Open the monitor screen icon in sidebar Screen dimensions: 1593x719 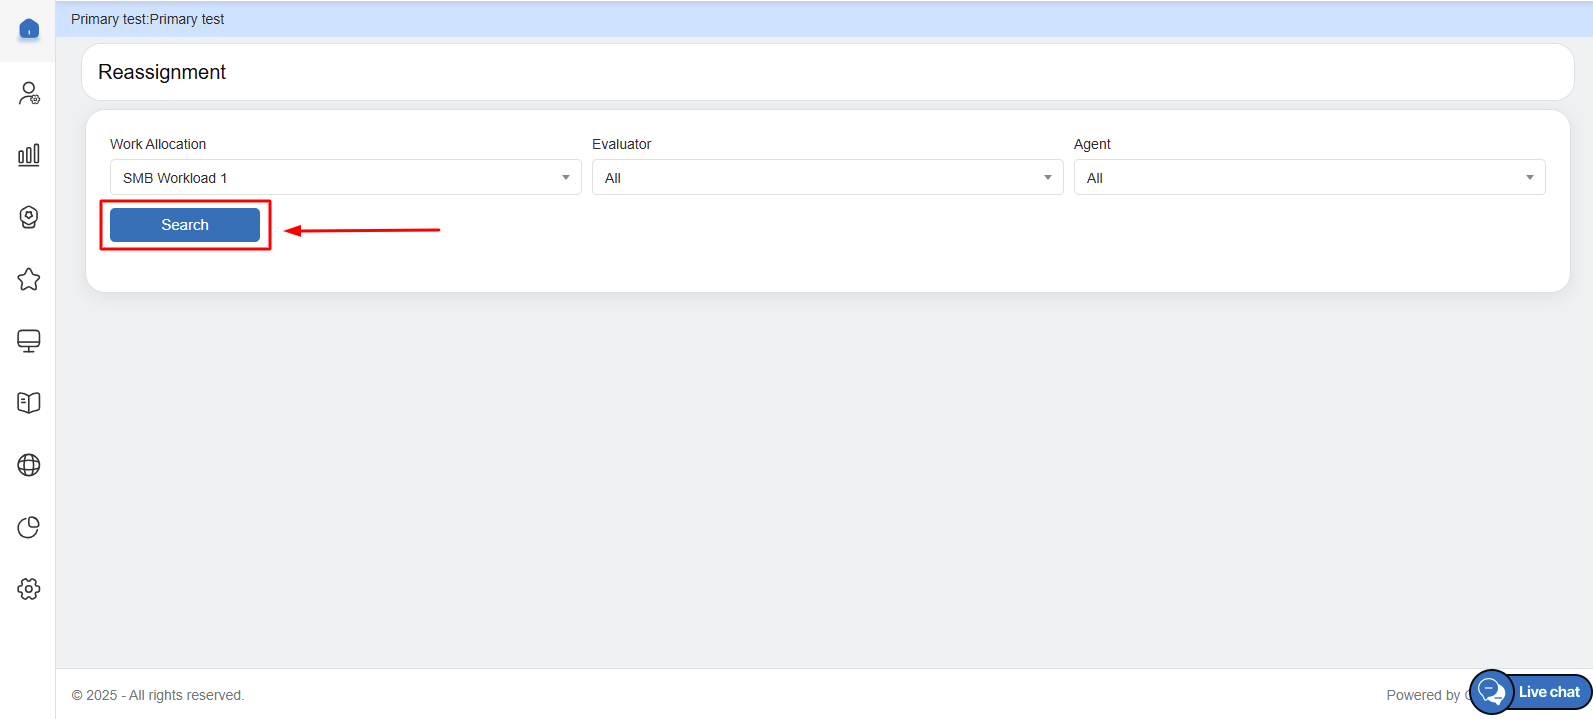29,341
